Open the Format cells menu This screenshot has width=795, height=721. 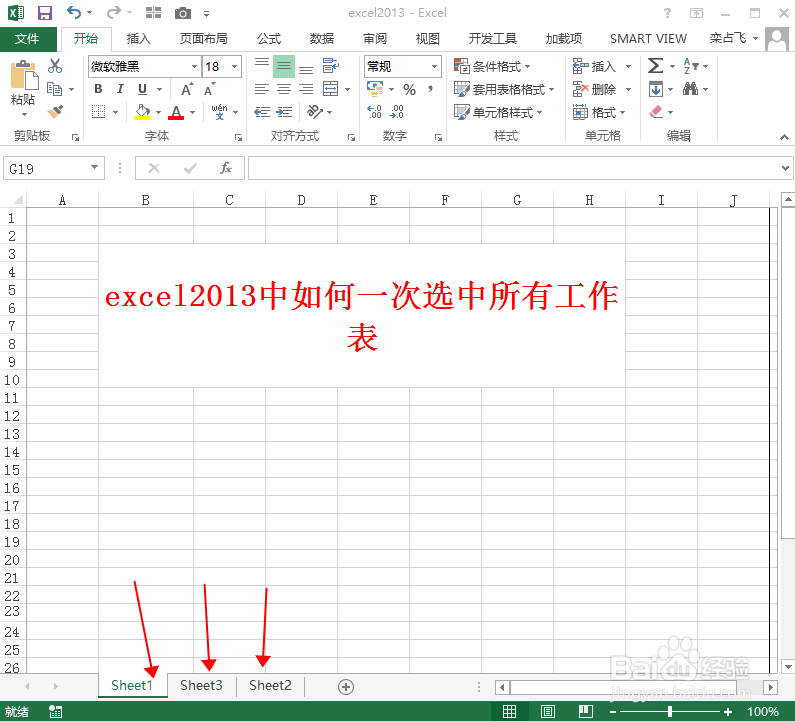click(x=599, y=112)
